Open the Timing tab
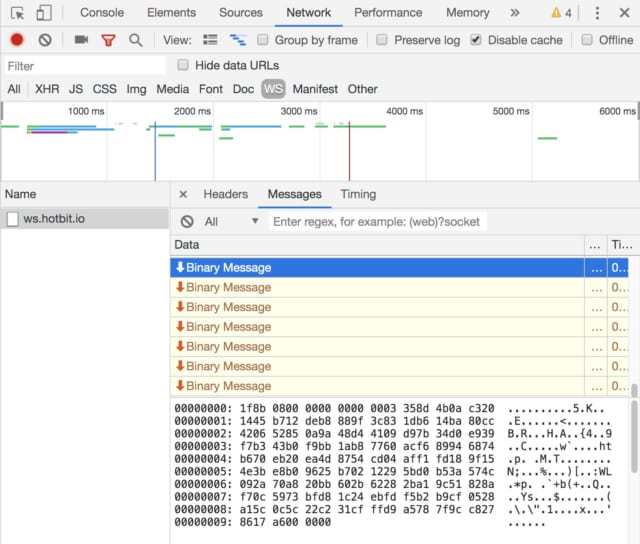 pyautogui.click(x=358, y=194)
